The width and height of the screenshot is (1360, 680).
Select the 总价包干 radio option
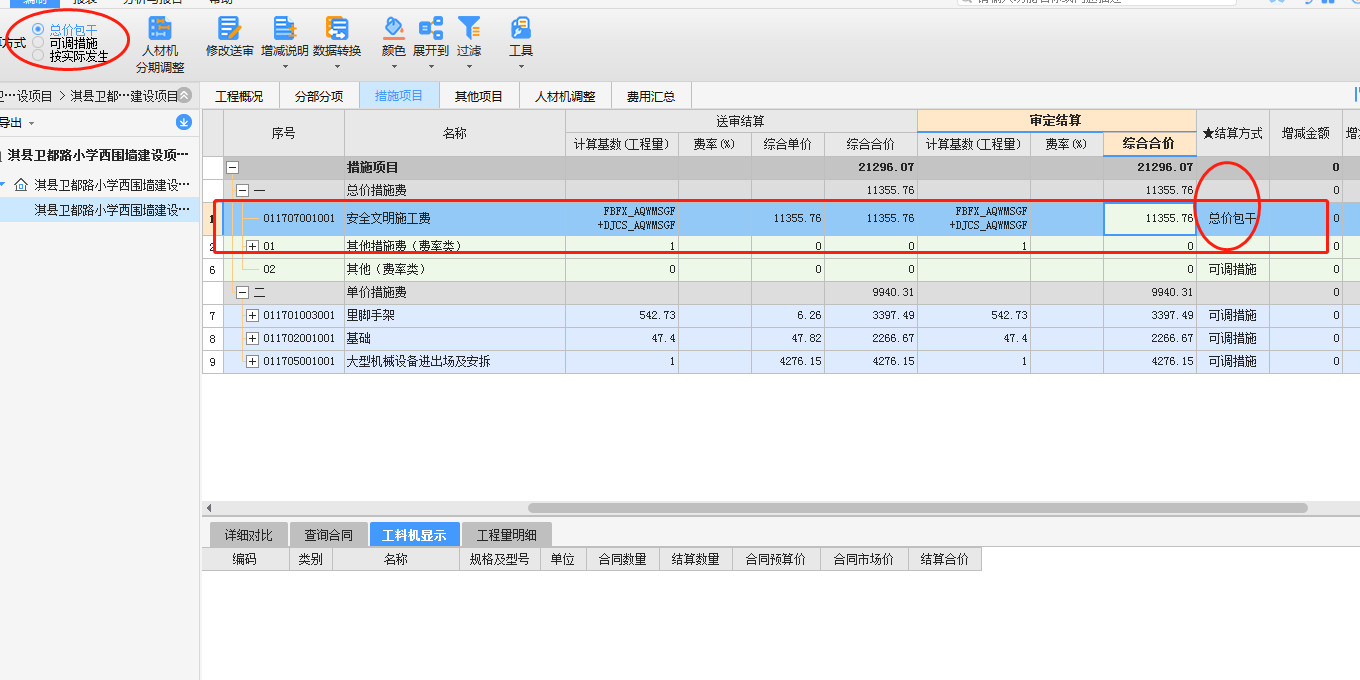coord(38,30)
